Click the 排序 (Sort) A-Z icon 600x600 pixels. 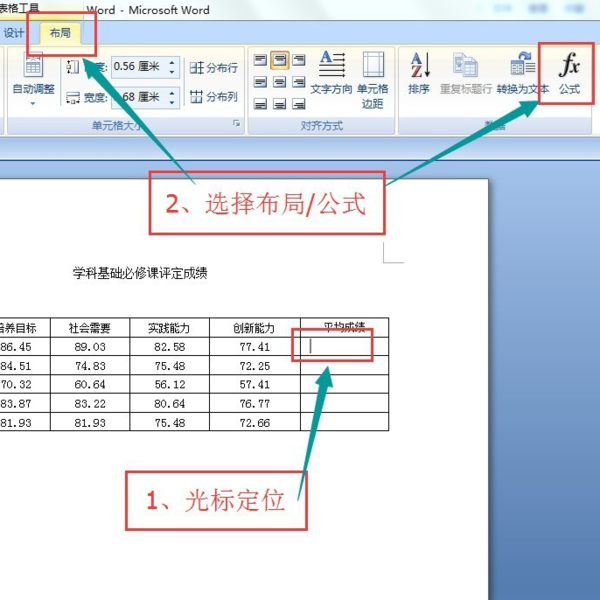coord(419,73)
